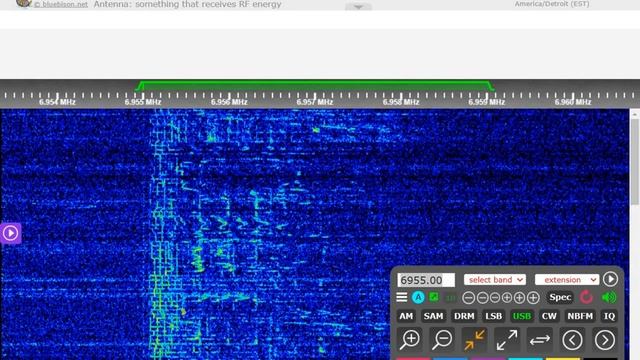Viewport: 640px width, 360px height.
Task: Click the outward arrows max-zoom-out icon
Action: pos(507,340)
